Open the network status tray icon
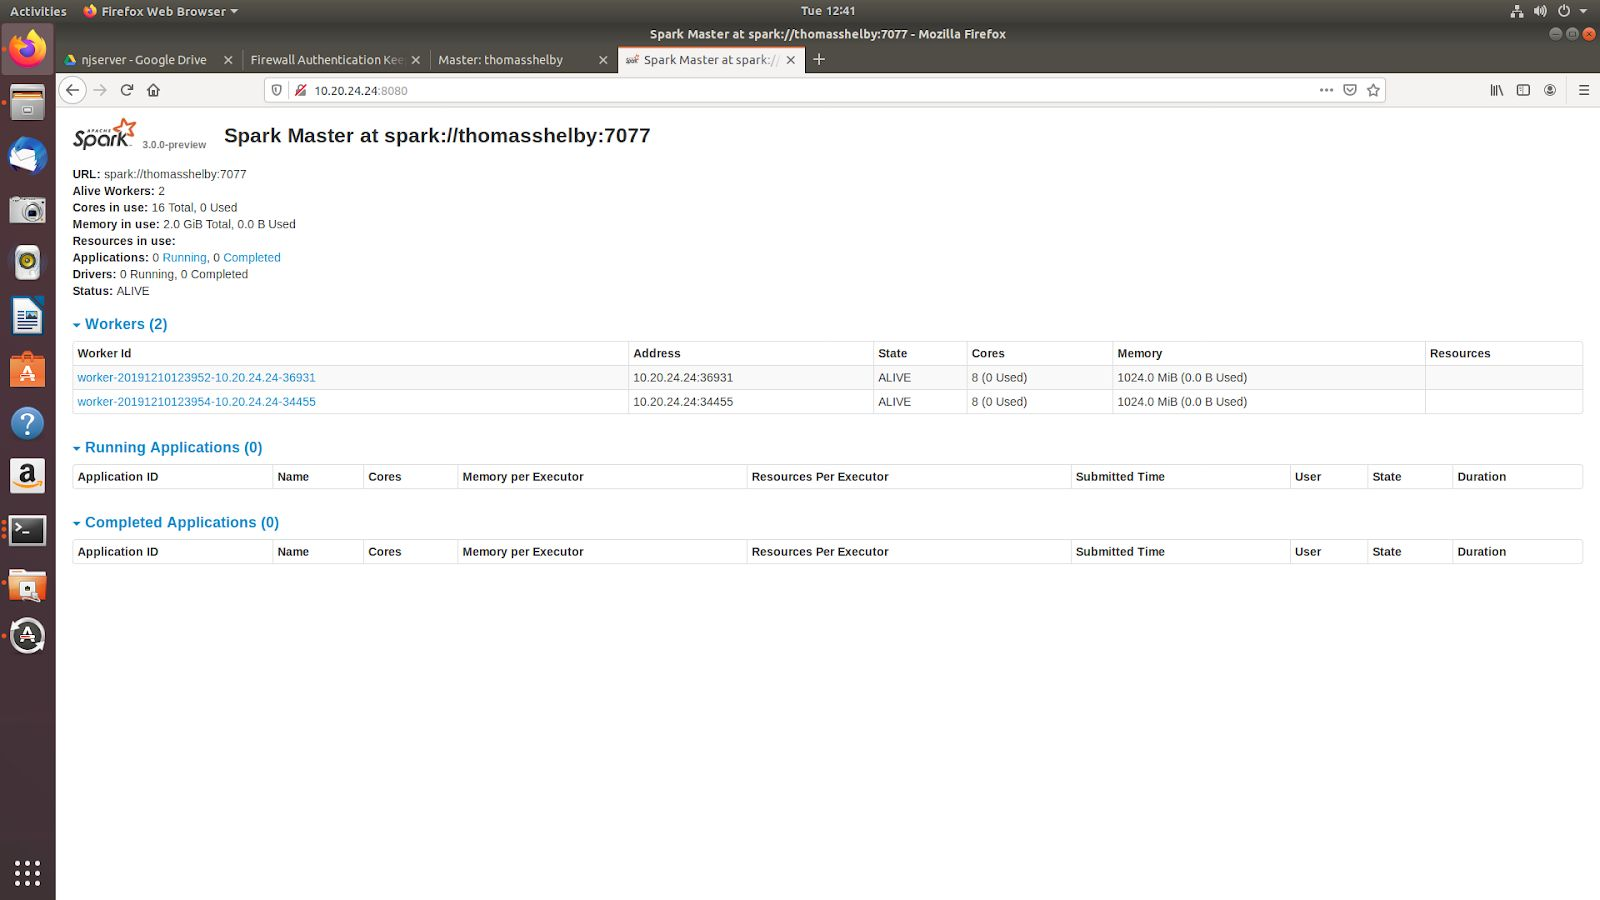 1517,11
